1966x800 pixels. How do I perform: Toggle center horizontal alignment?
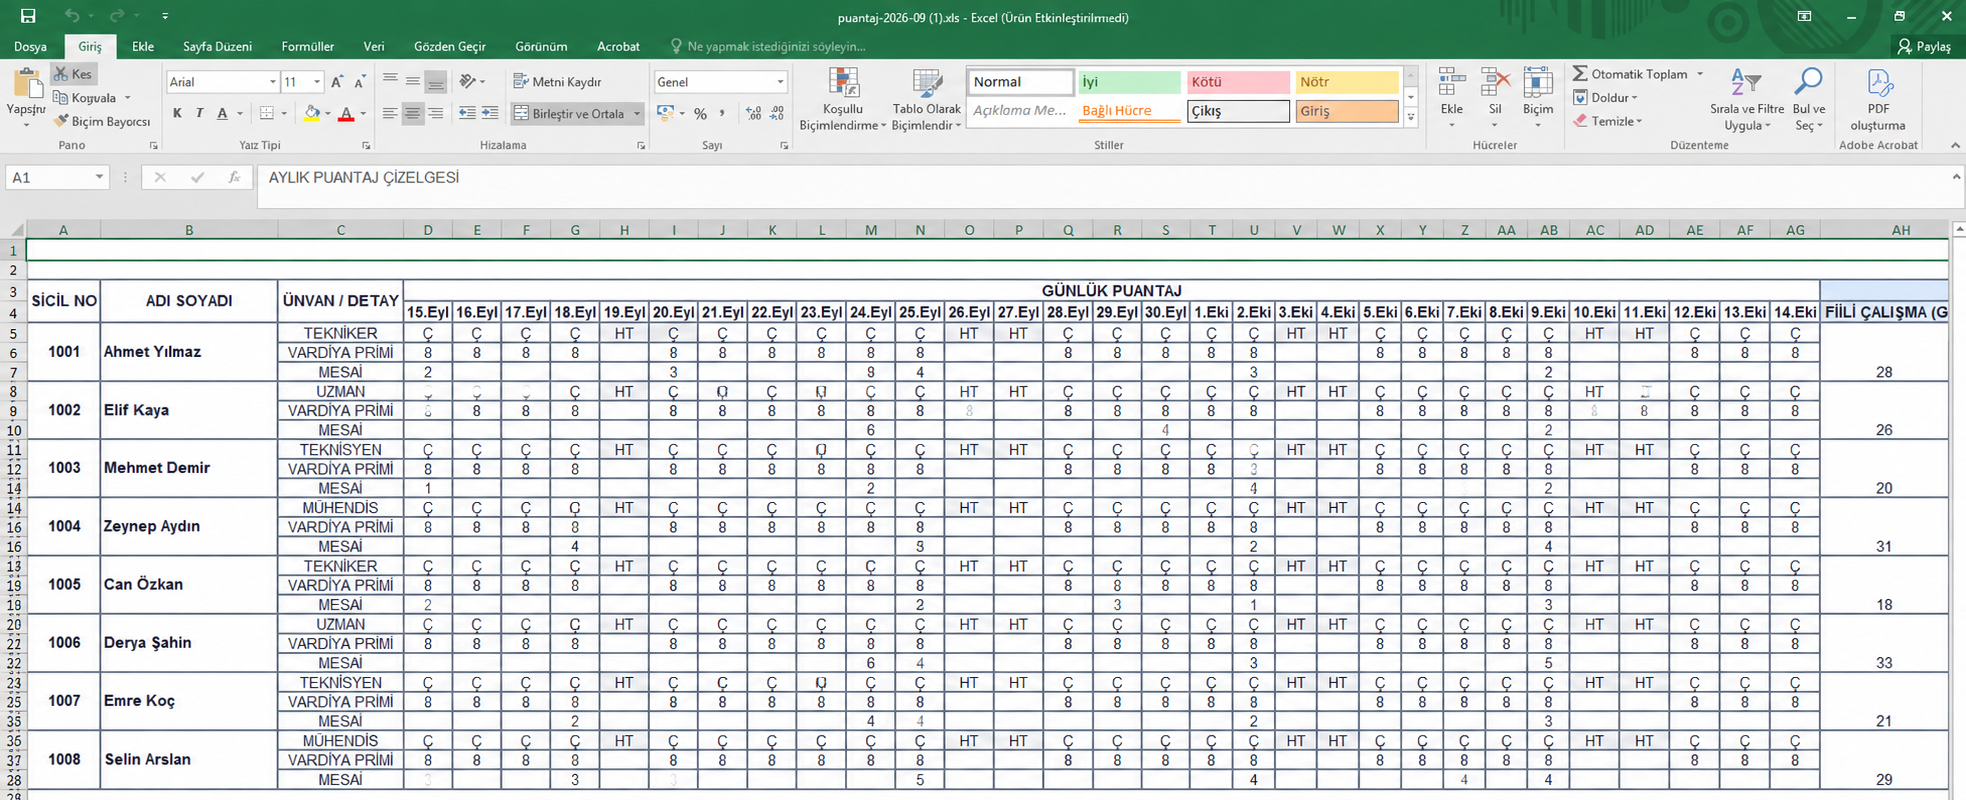(x=412, y=114)
